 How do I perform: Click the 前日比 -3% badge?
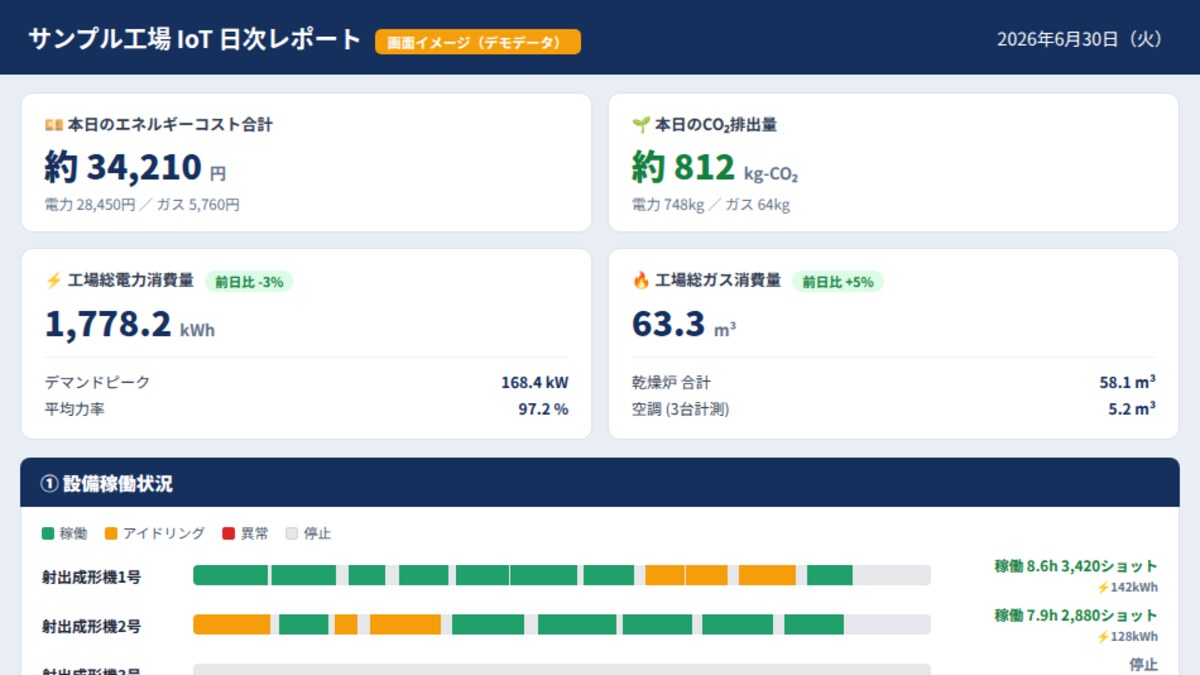(249, 282)
